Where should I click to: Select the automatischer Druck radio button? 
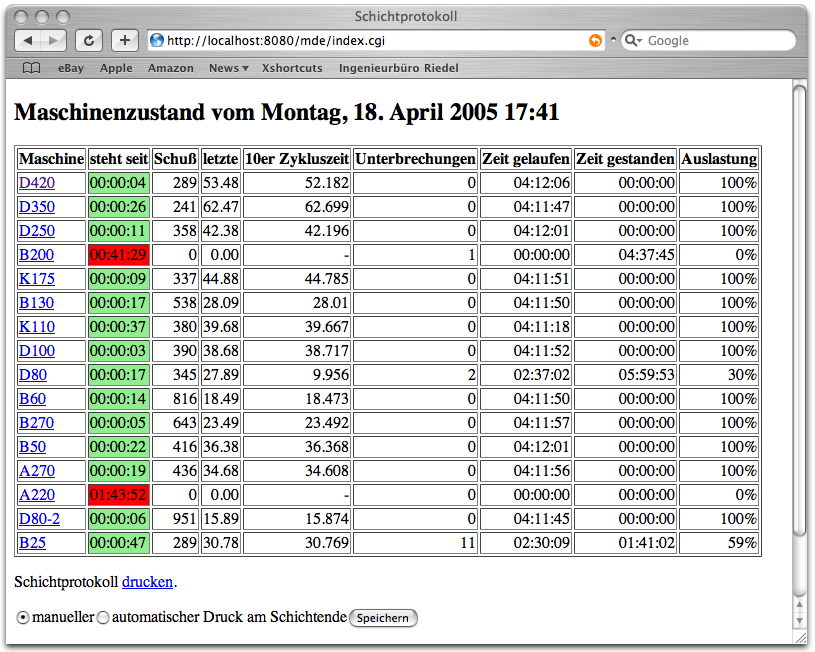pyautogui.click(x=103, y=618)
